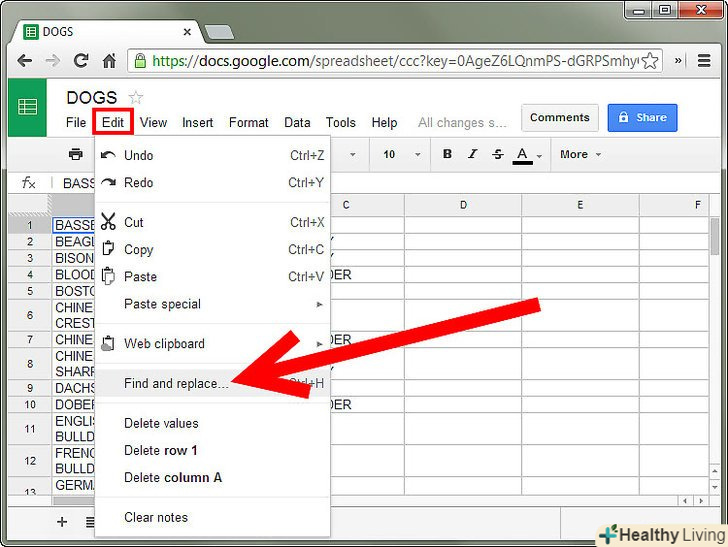Click scroll down arrow on vertical scrollbar
This screenshot has height=547, width=728.
[x=715, y=487]
